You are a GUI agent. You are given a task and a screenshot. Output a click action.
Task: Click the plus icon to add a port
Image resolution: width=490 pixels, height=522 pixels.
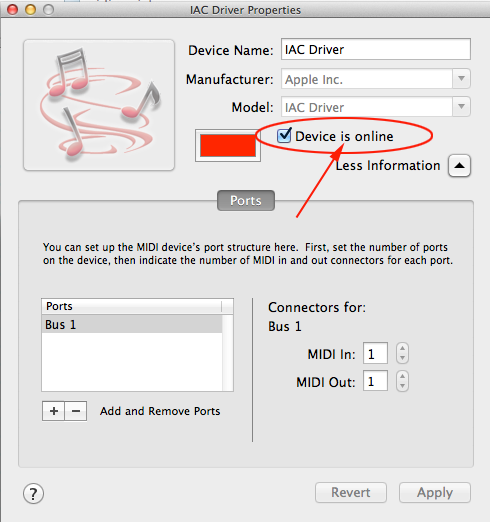click(54, 411)
